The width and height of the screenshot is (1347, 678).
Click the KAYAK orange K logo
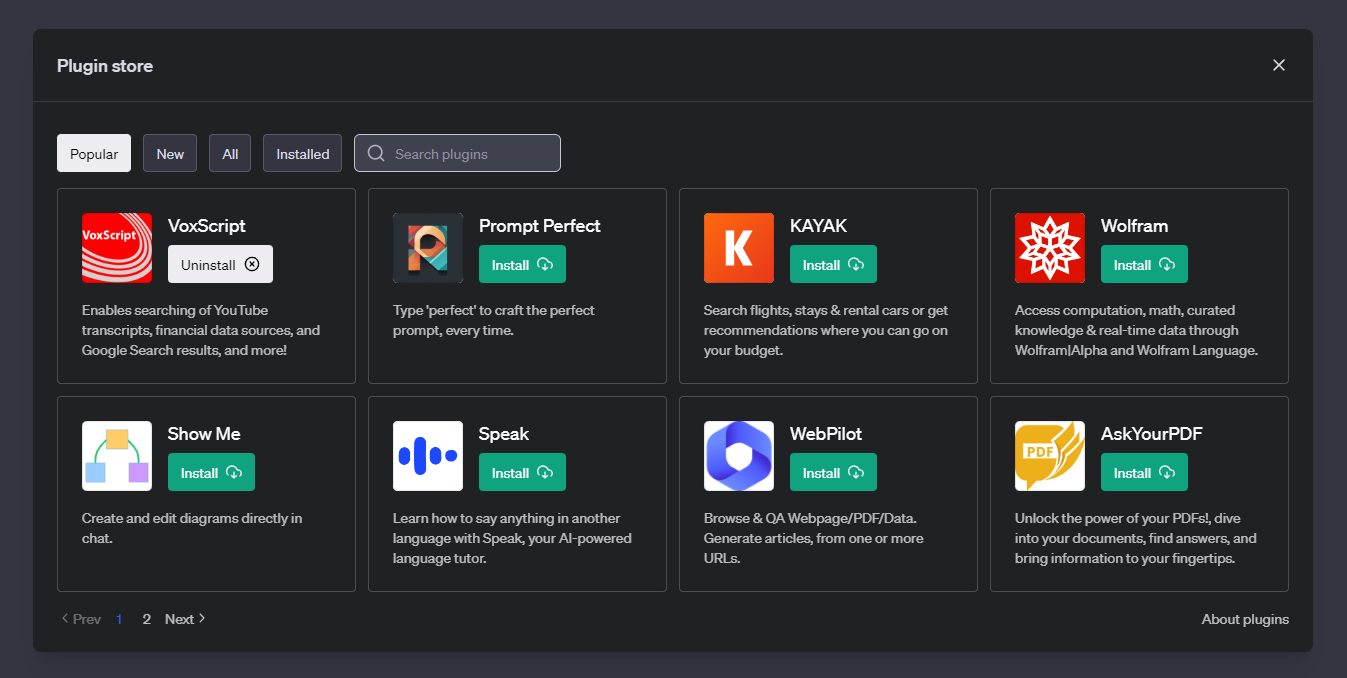(x=739, y=248)
